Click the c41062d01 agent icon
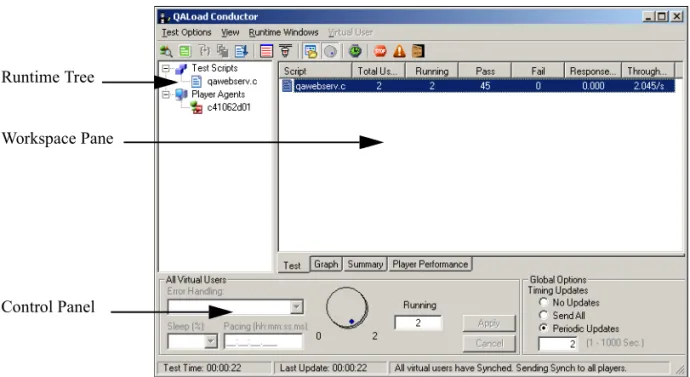This screenshot has height=377, width=690. (196, 107)
